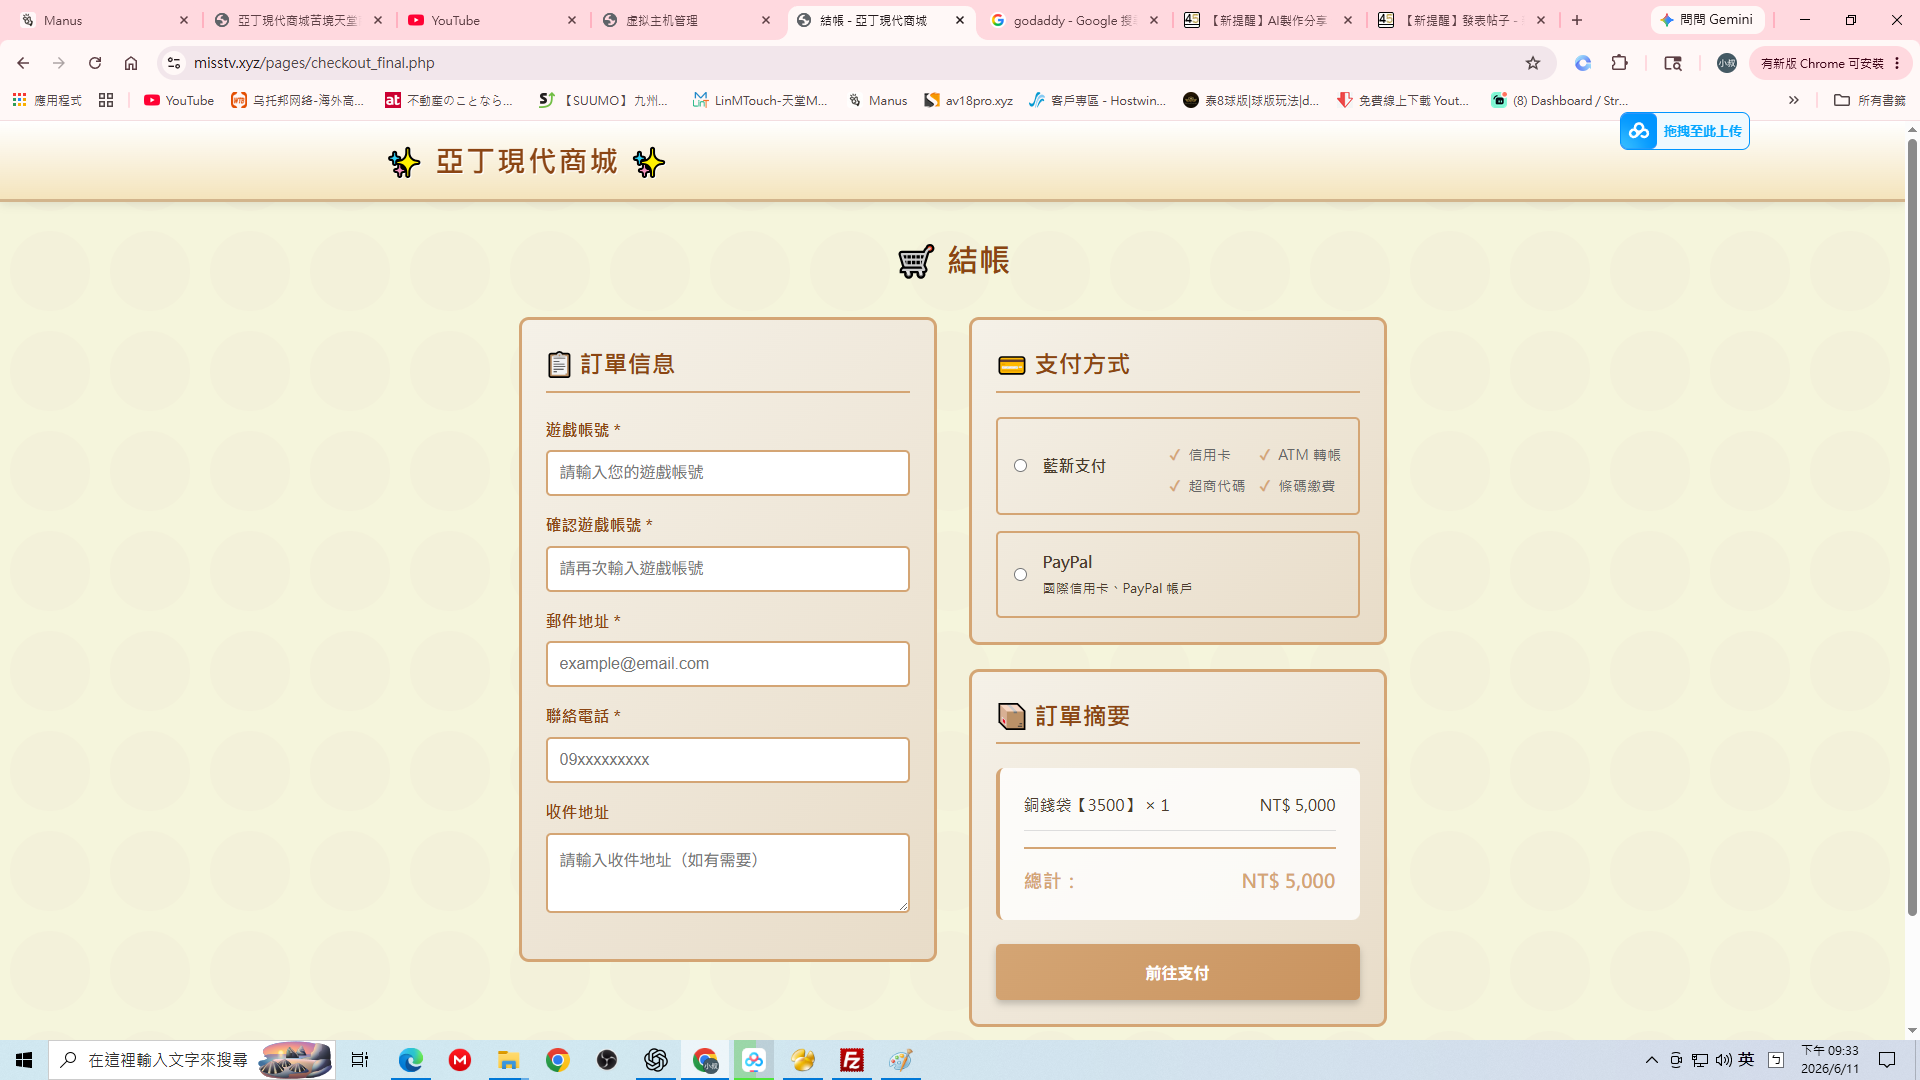
Task: Click the blue circular sync extension icon
Action: coord(1583,63)
